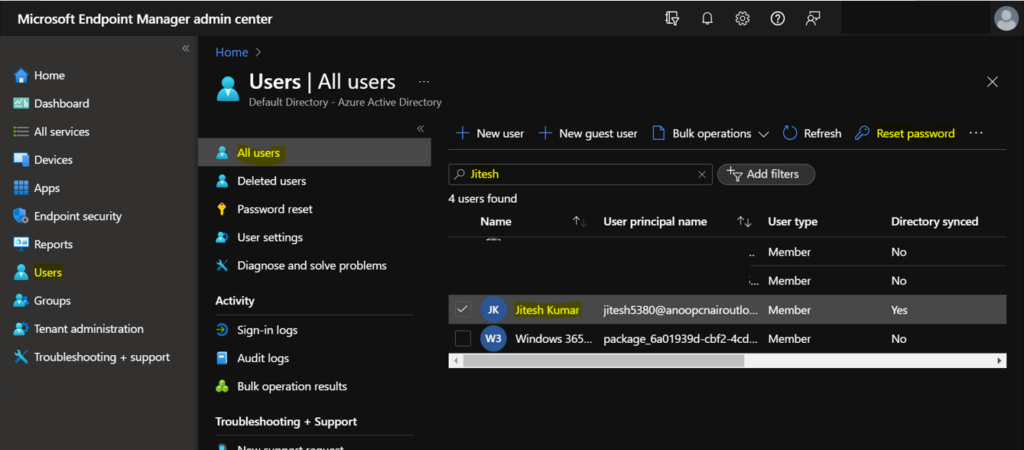Open Diagnose and solve problems

tap(312, 266)
